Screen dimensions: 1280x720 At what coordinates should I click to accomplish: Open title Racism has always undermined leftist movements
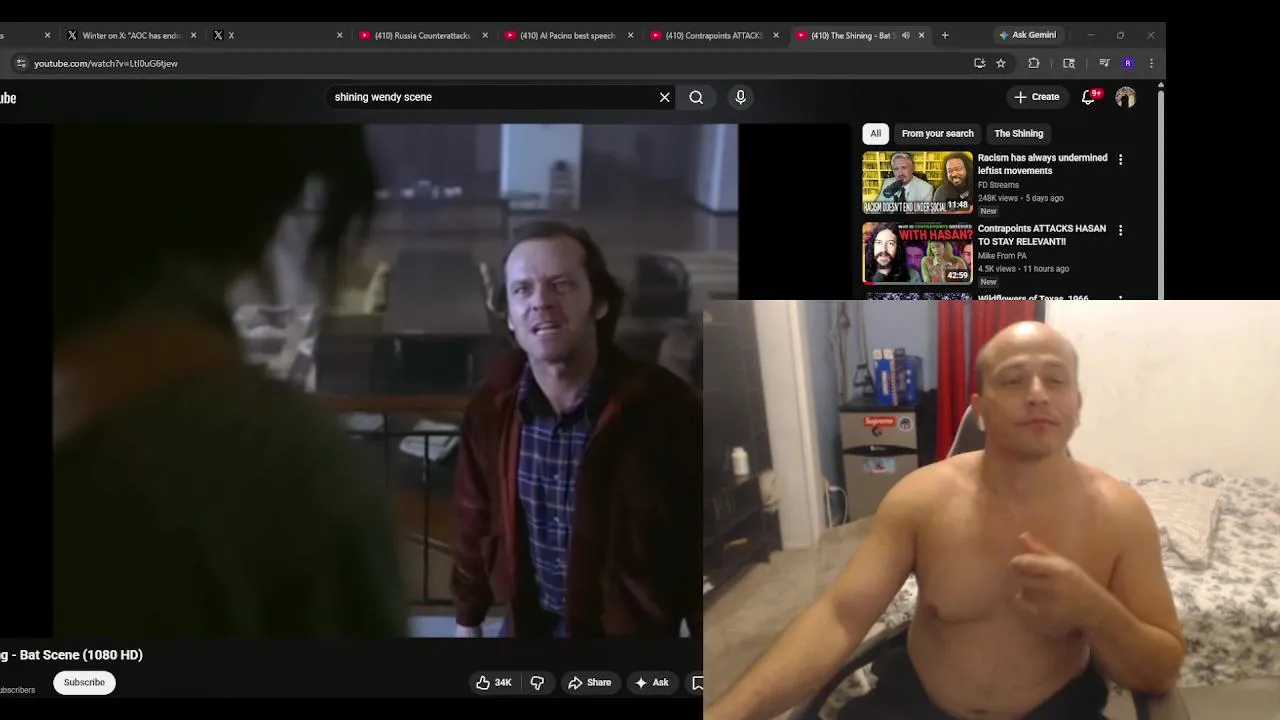click(x=1042, y=164)
